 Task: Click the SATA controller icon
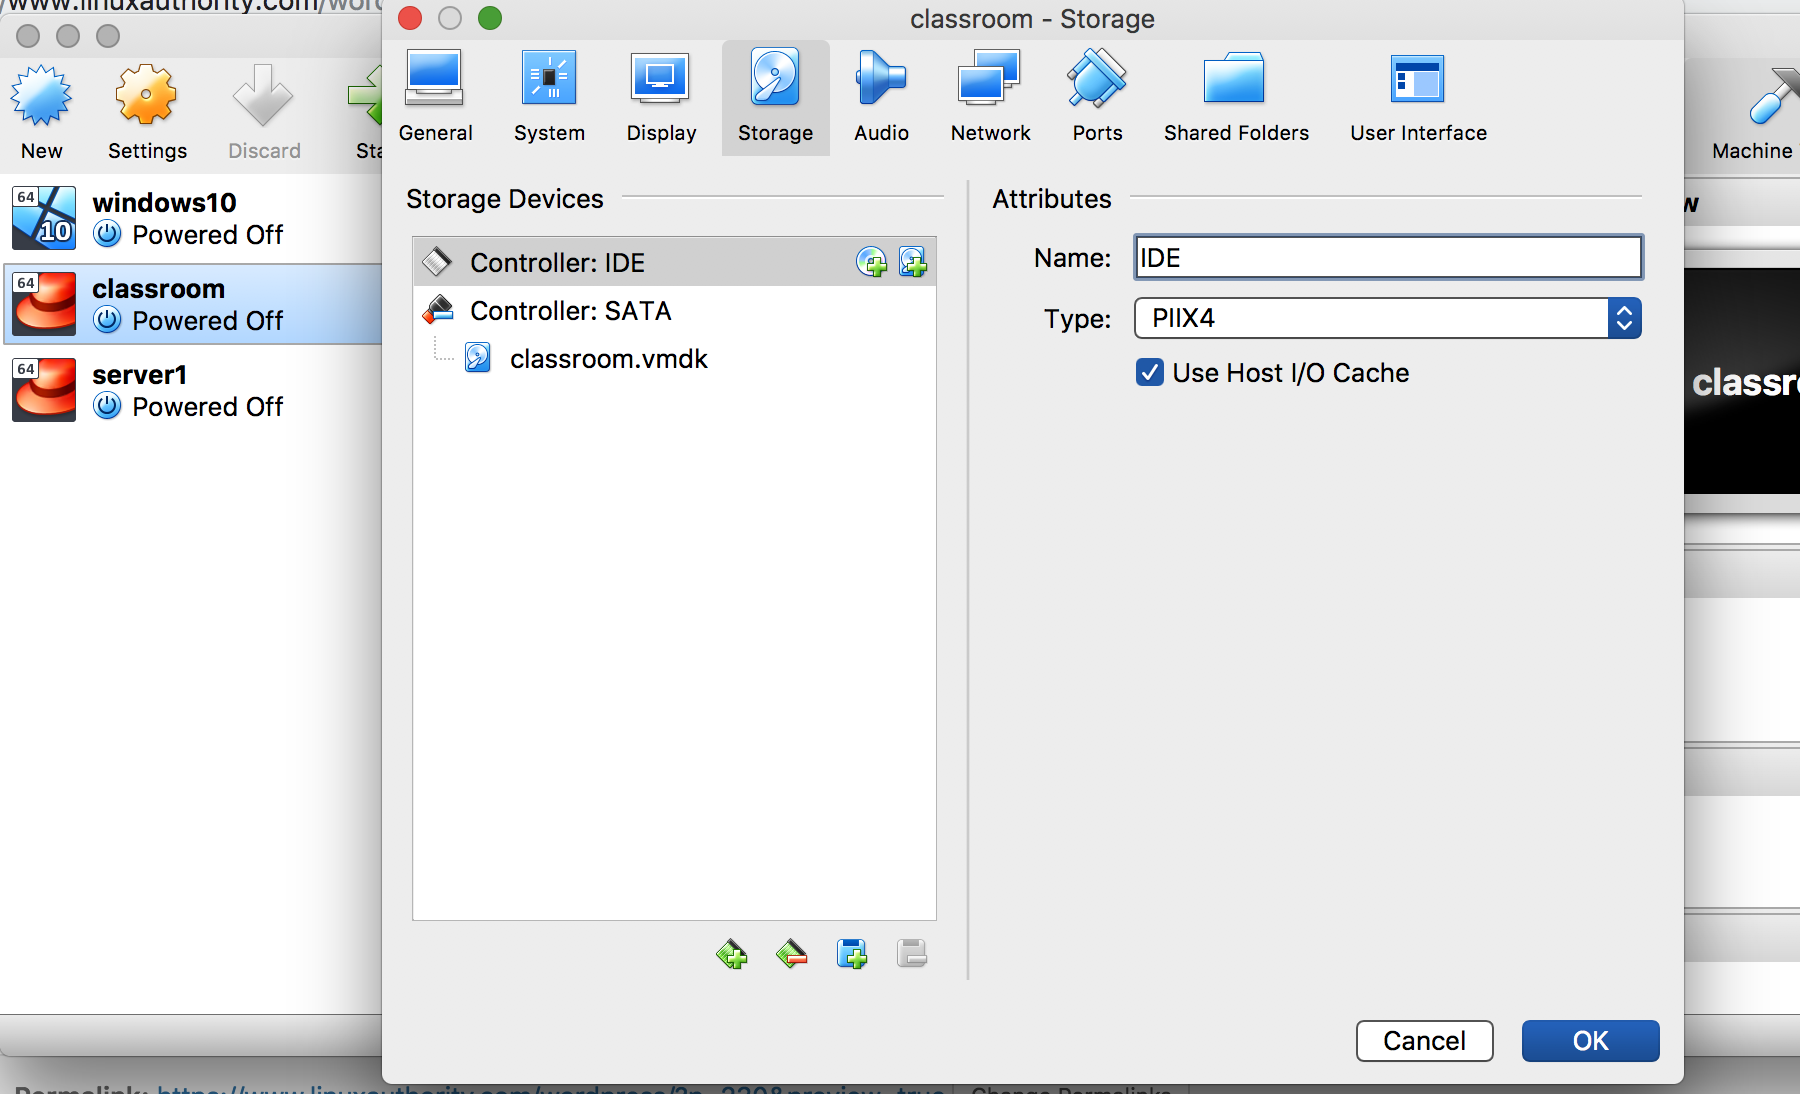tap(438, 310)
